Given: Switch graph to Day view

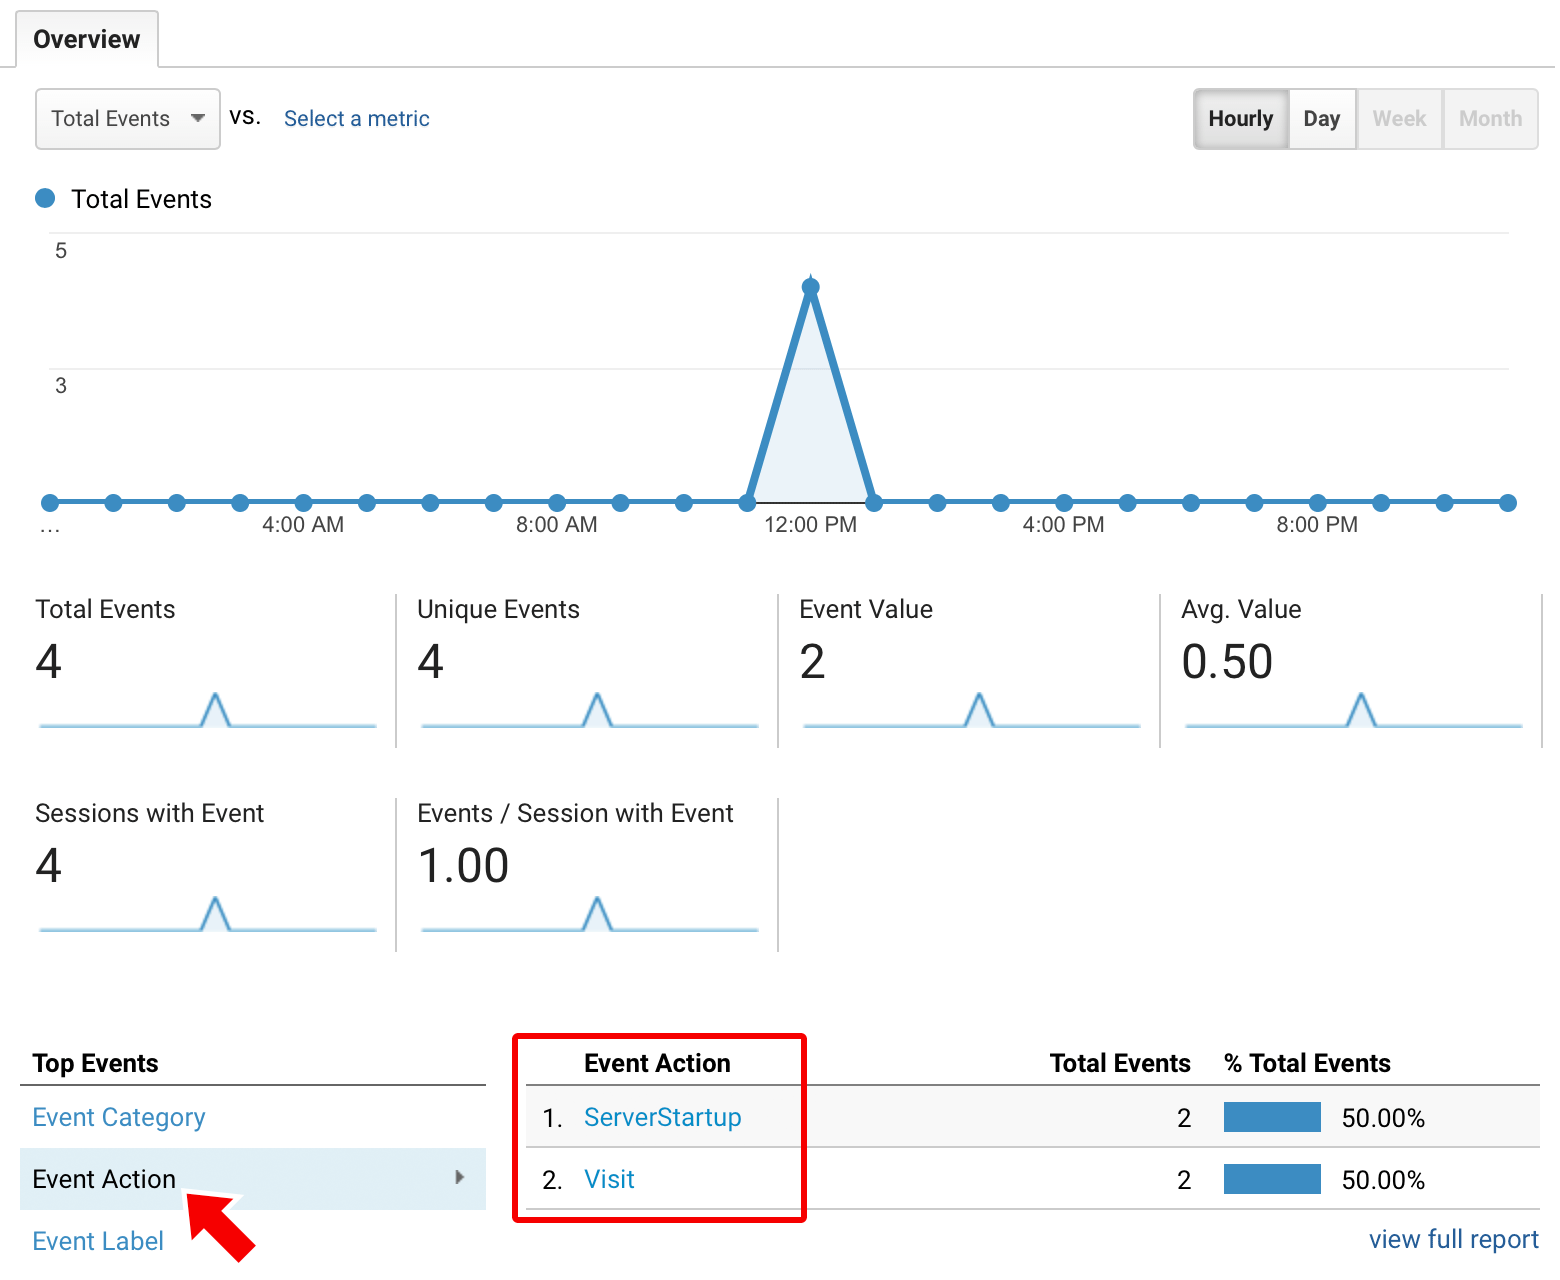Looking at the screenshot, I should point(1321,119).
